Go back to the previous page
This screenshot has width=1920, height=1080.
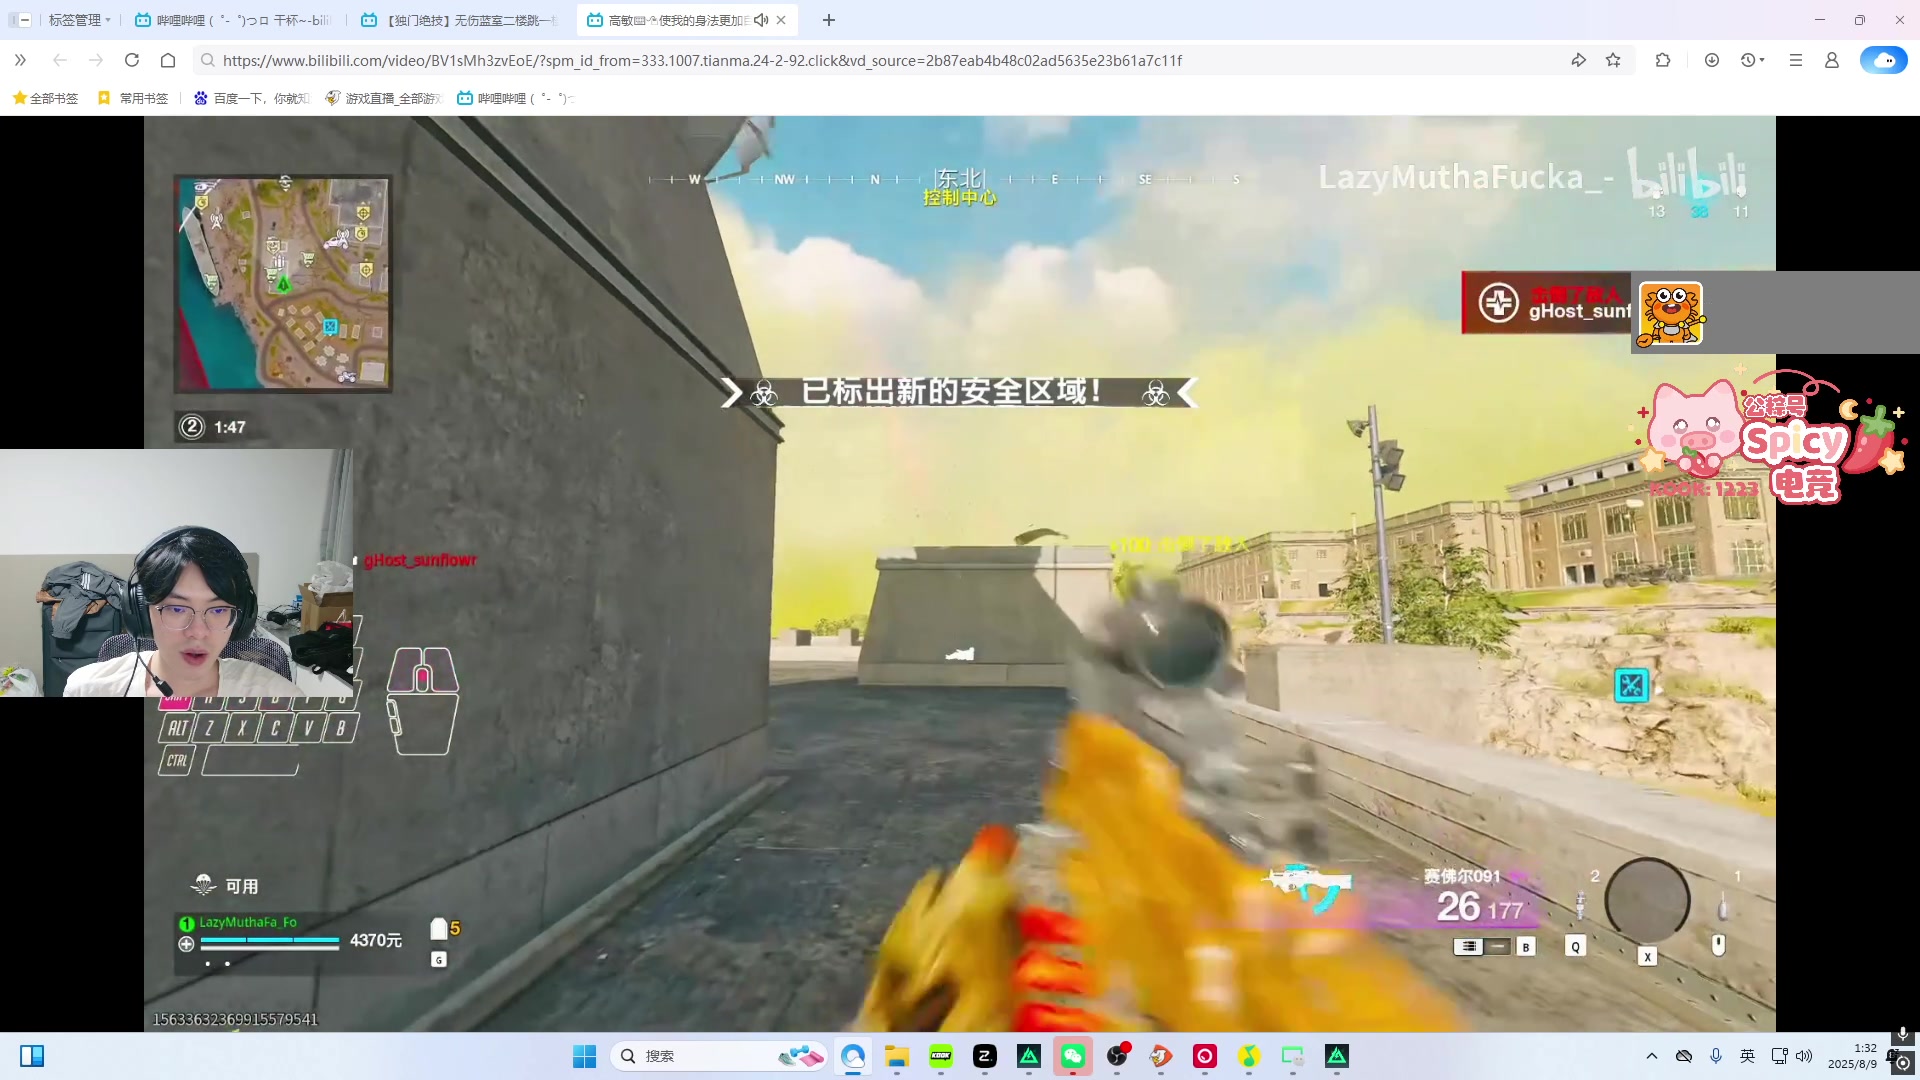[60, 61]
